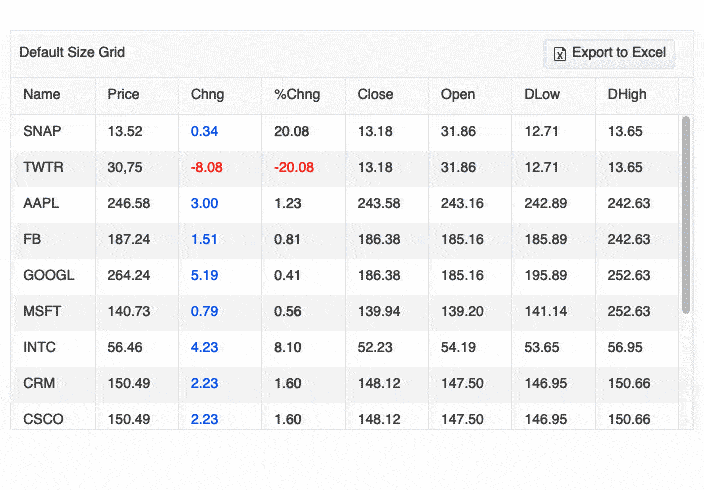The image size is (704, 490).
Task: Click TWTR price 30,75
Action: click(x=125, y=167)
